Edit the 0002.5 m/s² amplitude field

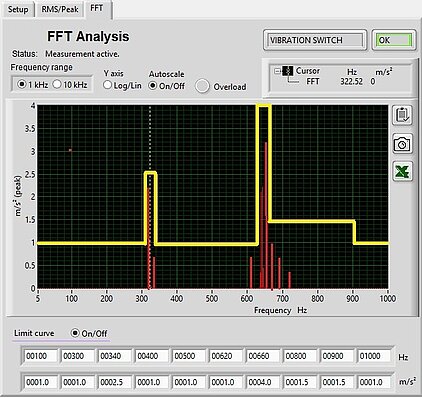click(114, 382)
